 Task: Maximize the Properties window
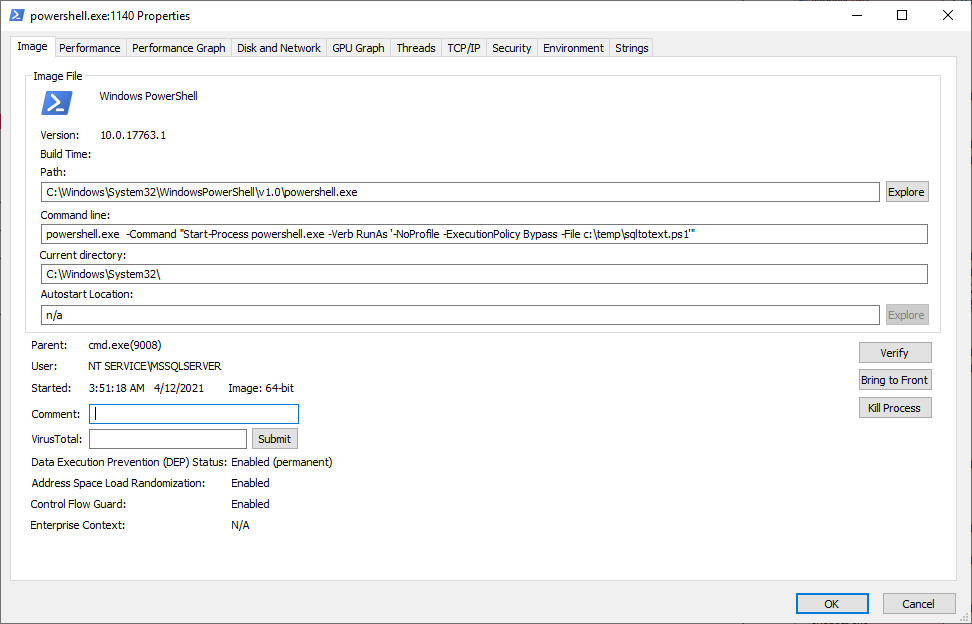tap(902, 15)
